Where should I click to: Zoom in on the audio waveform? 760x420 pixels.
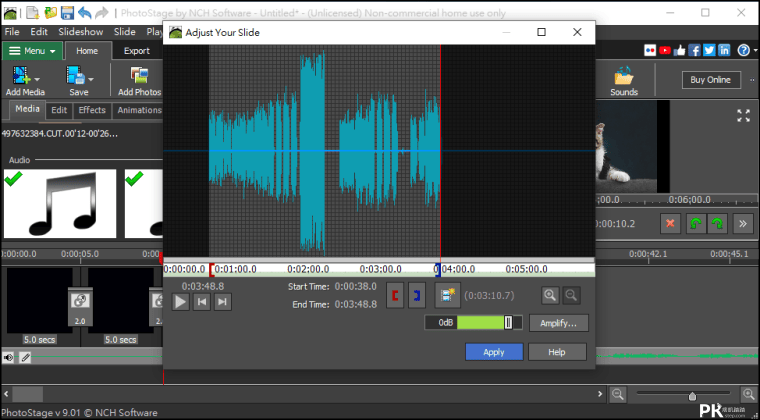(550, 296)
